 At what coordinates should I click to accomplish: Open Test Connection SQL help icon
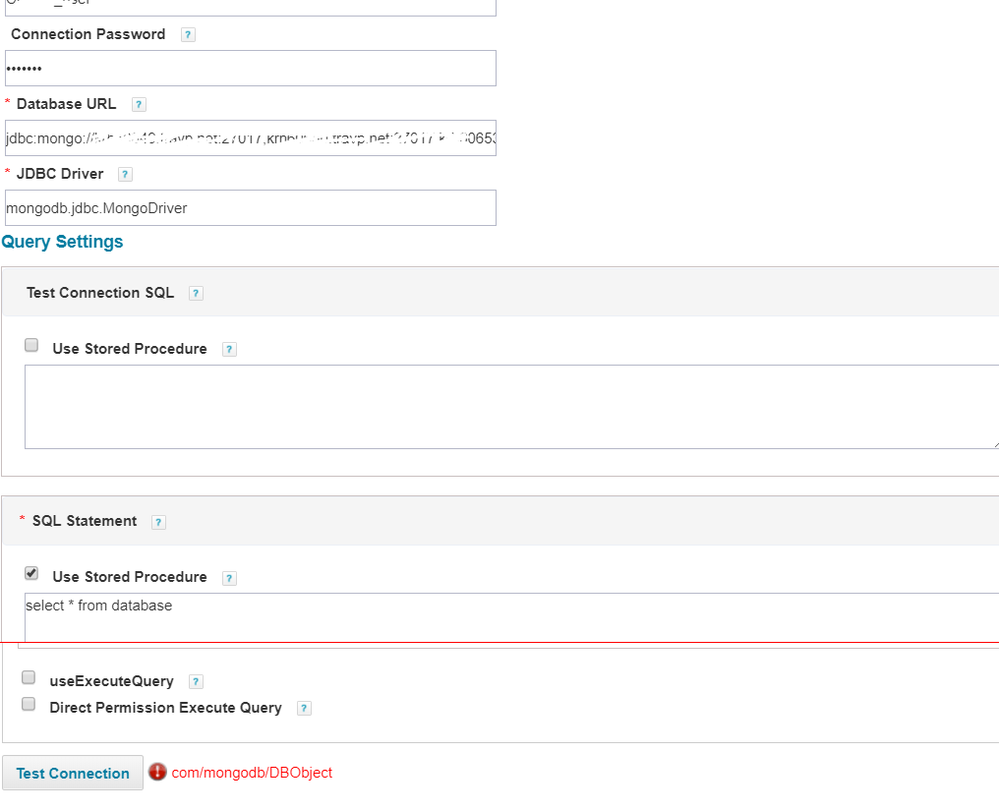point(196,293)
